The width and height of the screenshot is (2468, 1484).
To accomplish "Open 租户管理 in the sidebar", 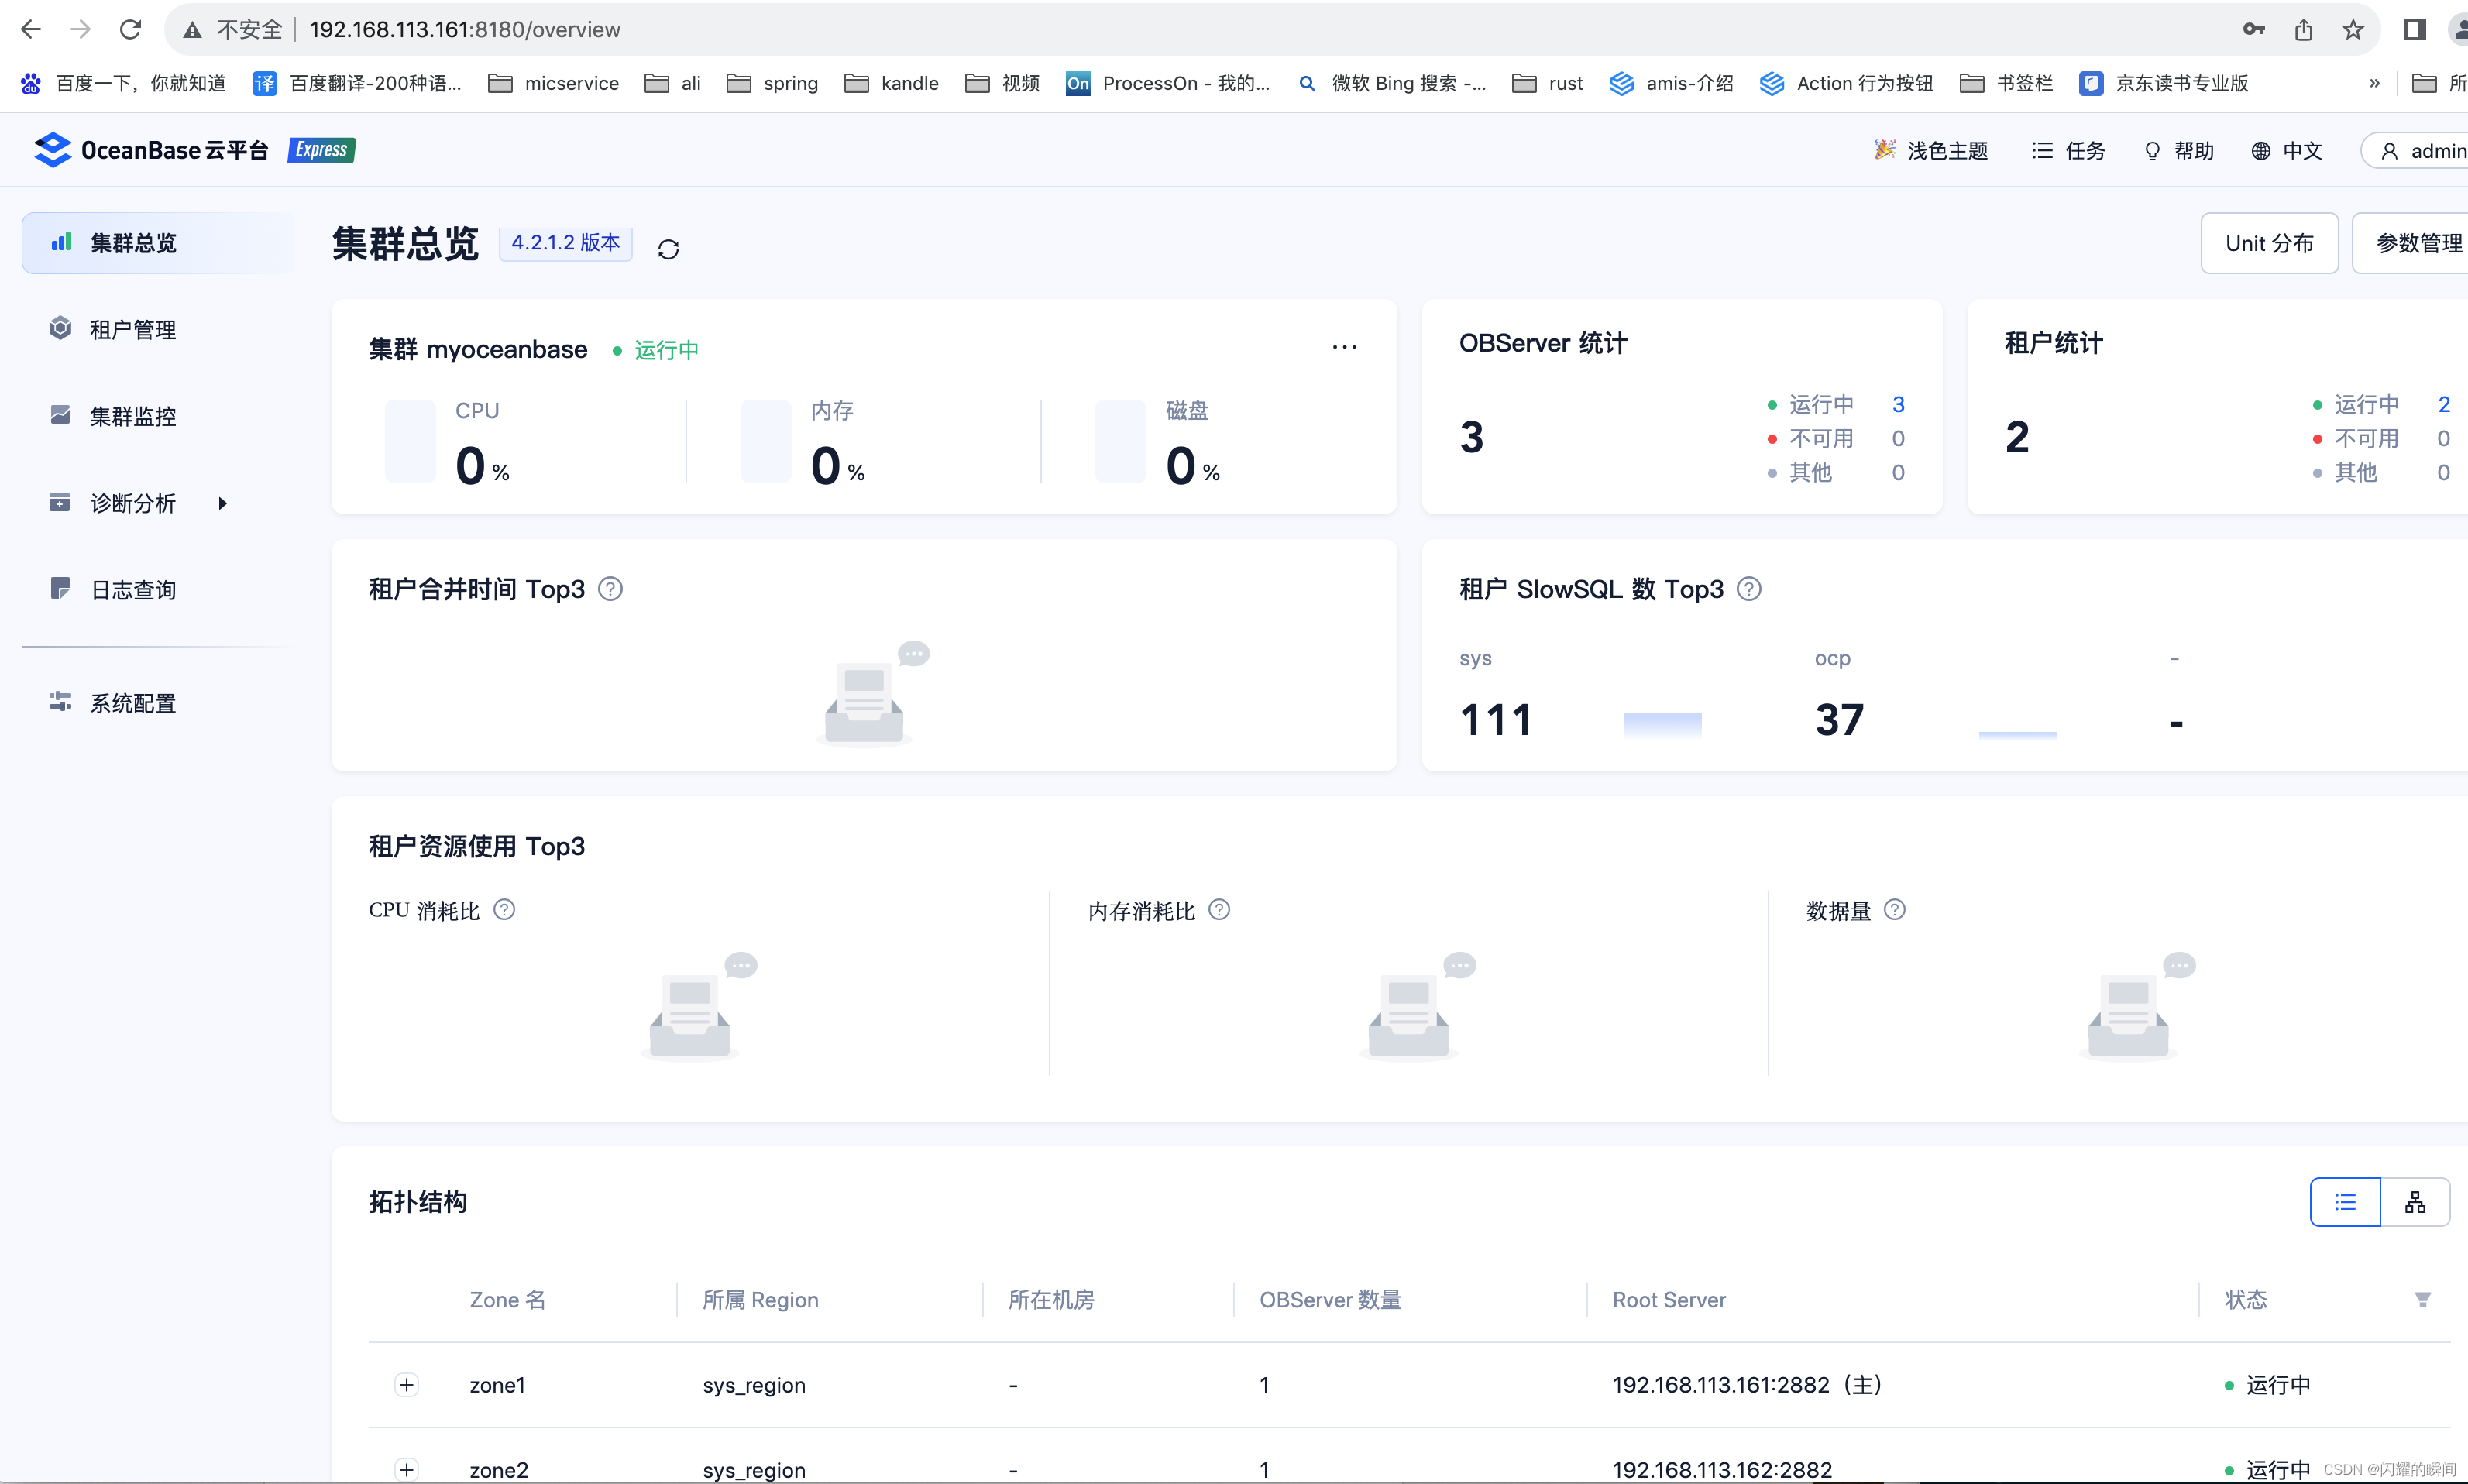I will point(132,330).
